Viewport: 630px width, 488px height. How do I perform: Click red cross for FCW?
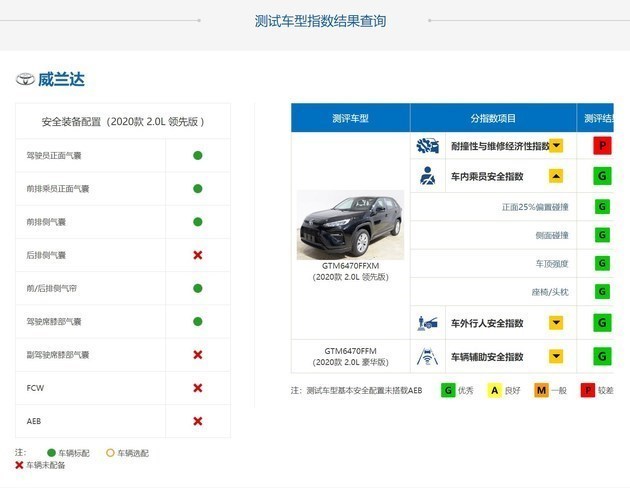point(198,388)
